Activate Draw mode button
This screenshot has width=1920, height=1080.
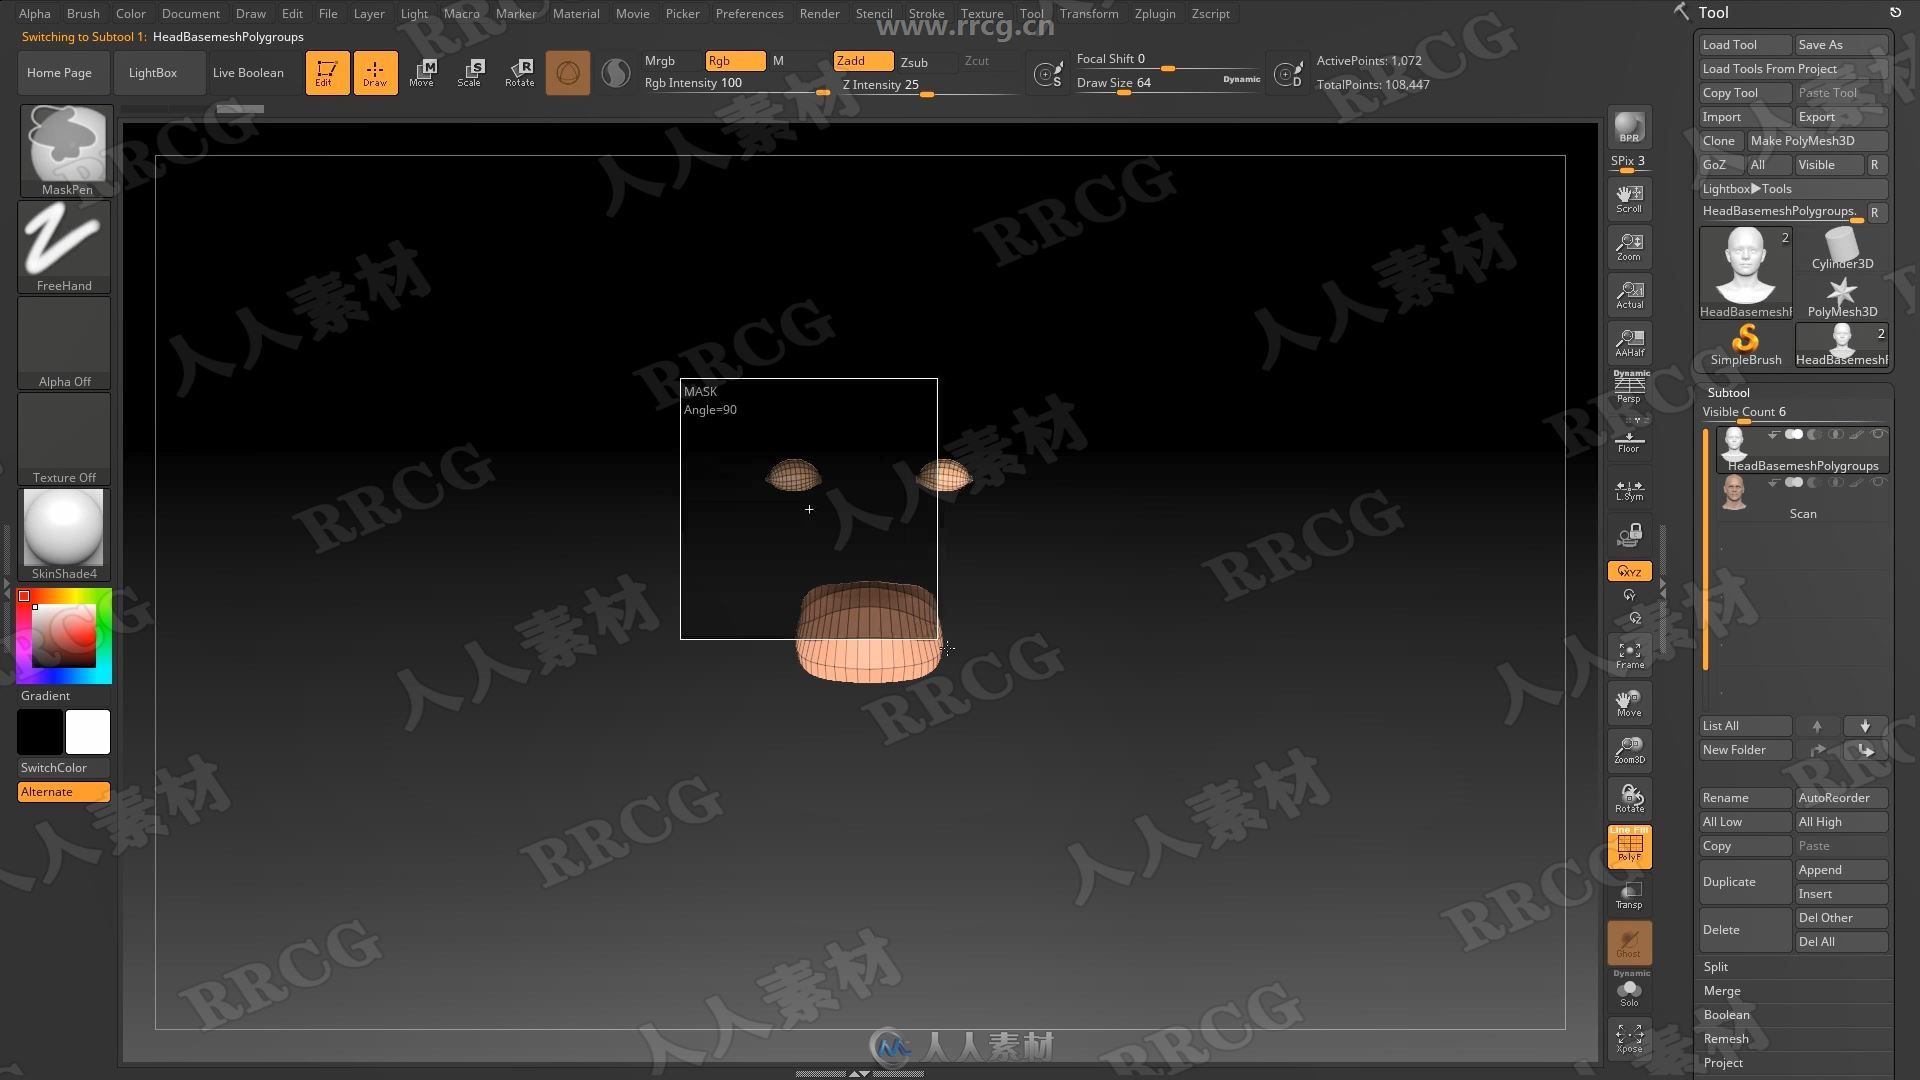coord(375,73)
